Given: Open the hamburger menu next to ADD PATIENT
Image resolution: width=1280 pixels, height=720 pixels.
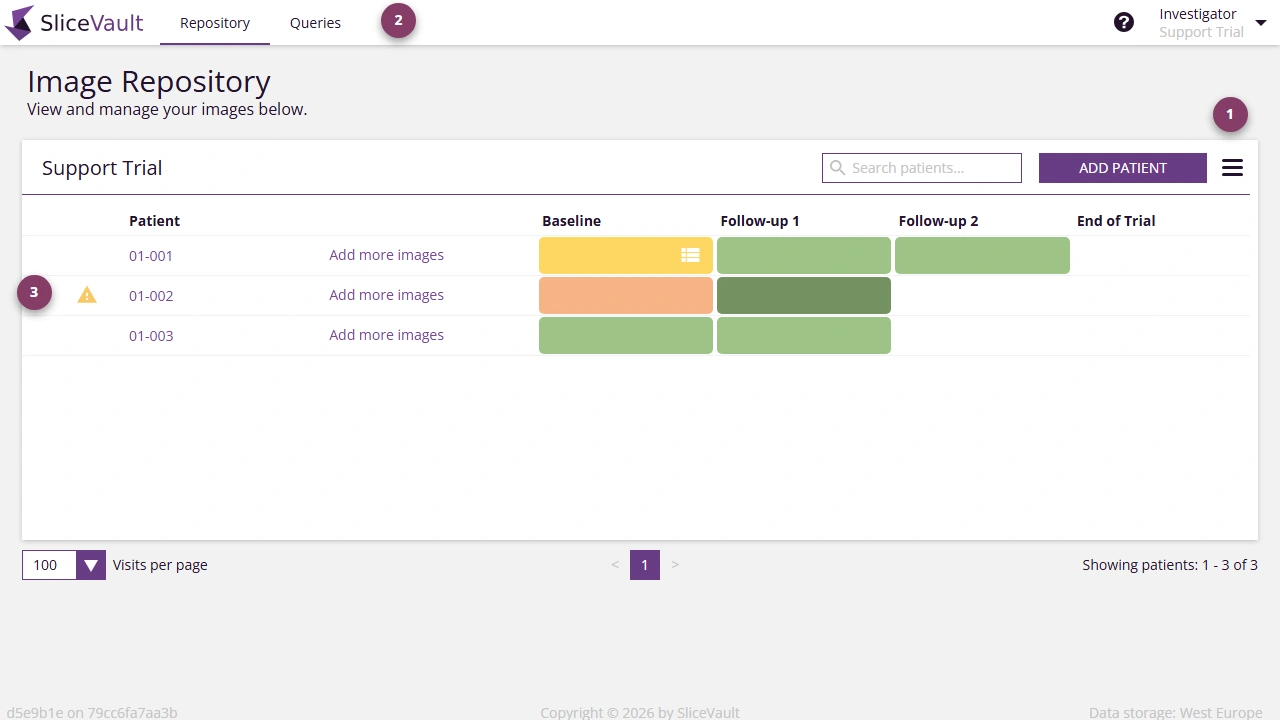Looking at the screenshot, I should pos(1232,167).
